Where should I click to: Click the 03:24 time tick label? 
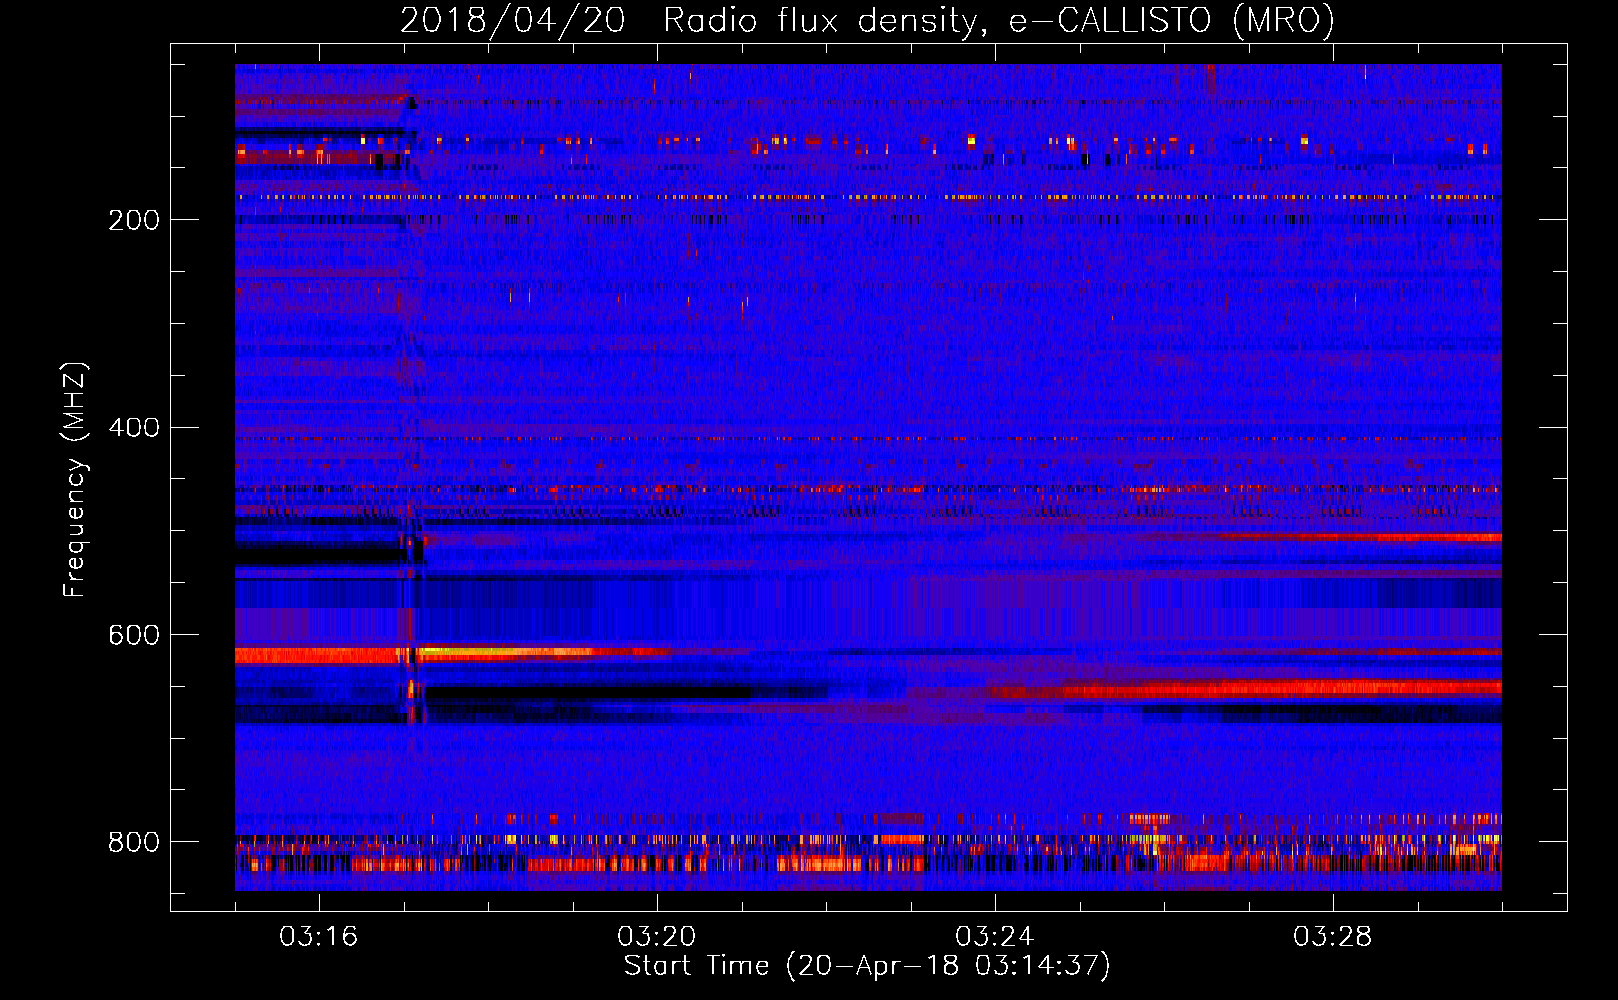click(x=995, y=937)
